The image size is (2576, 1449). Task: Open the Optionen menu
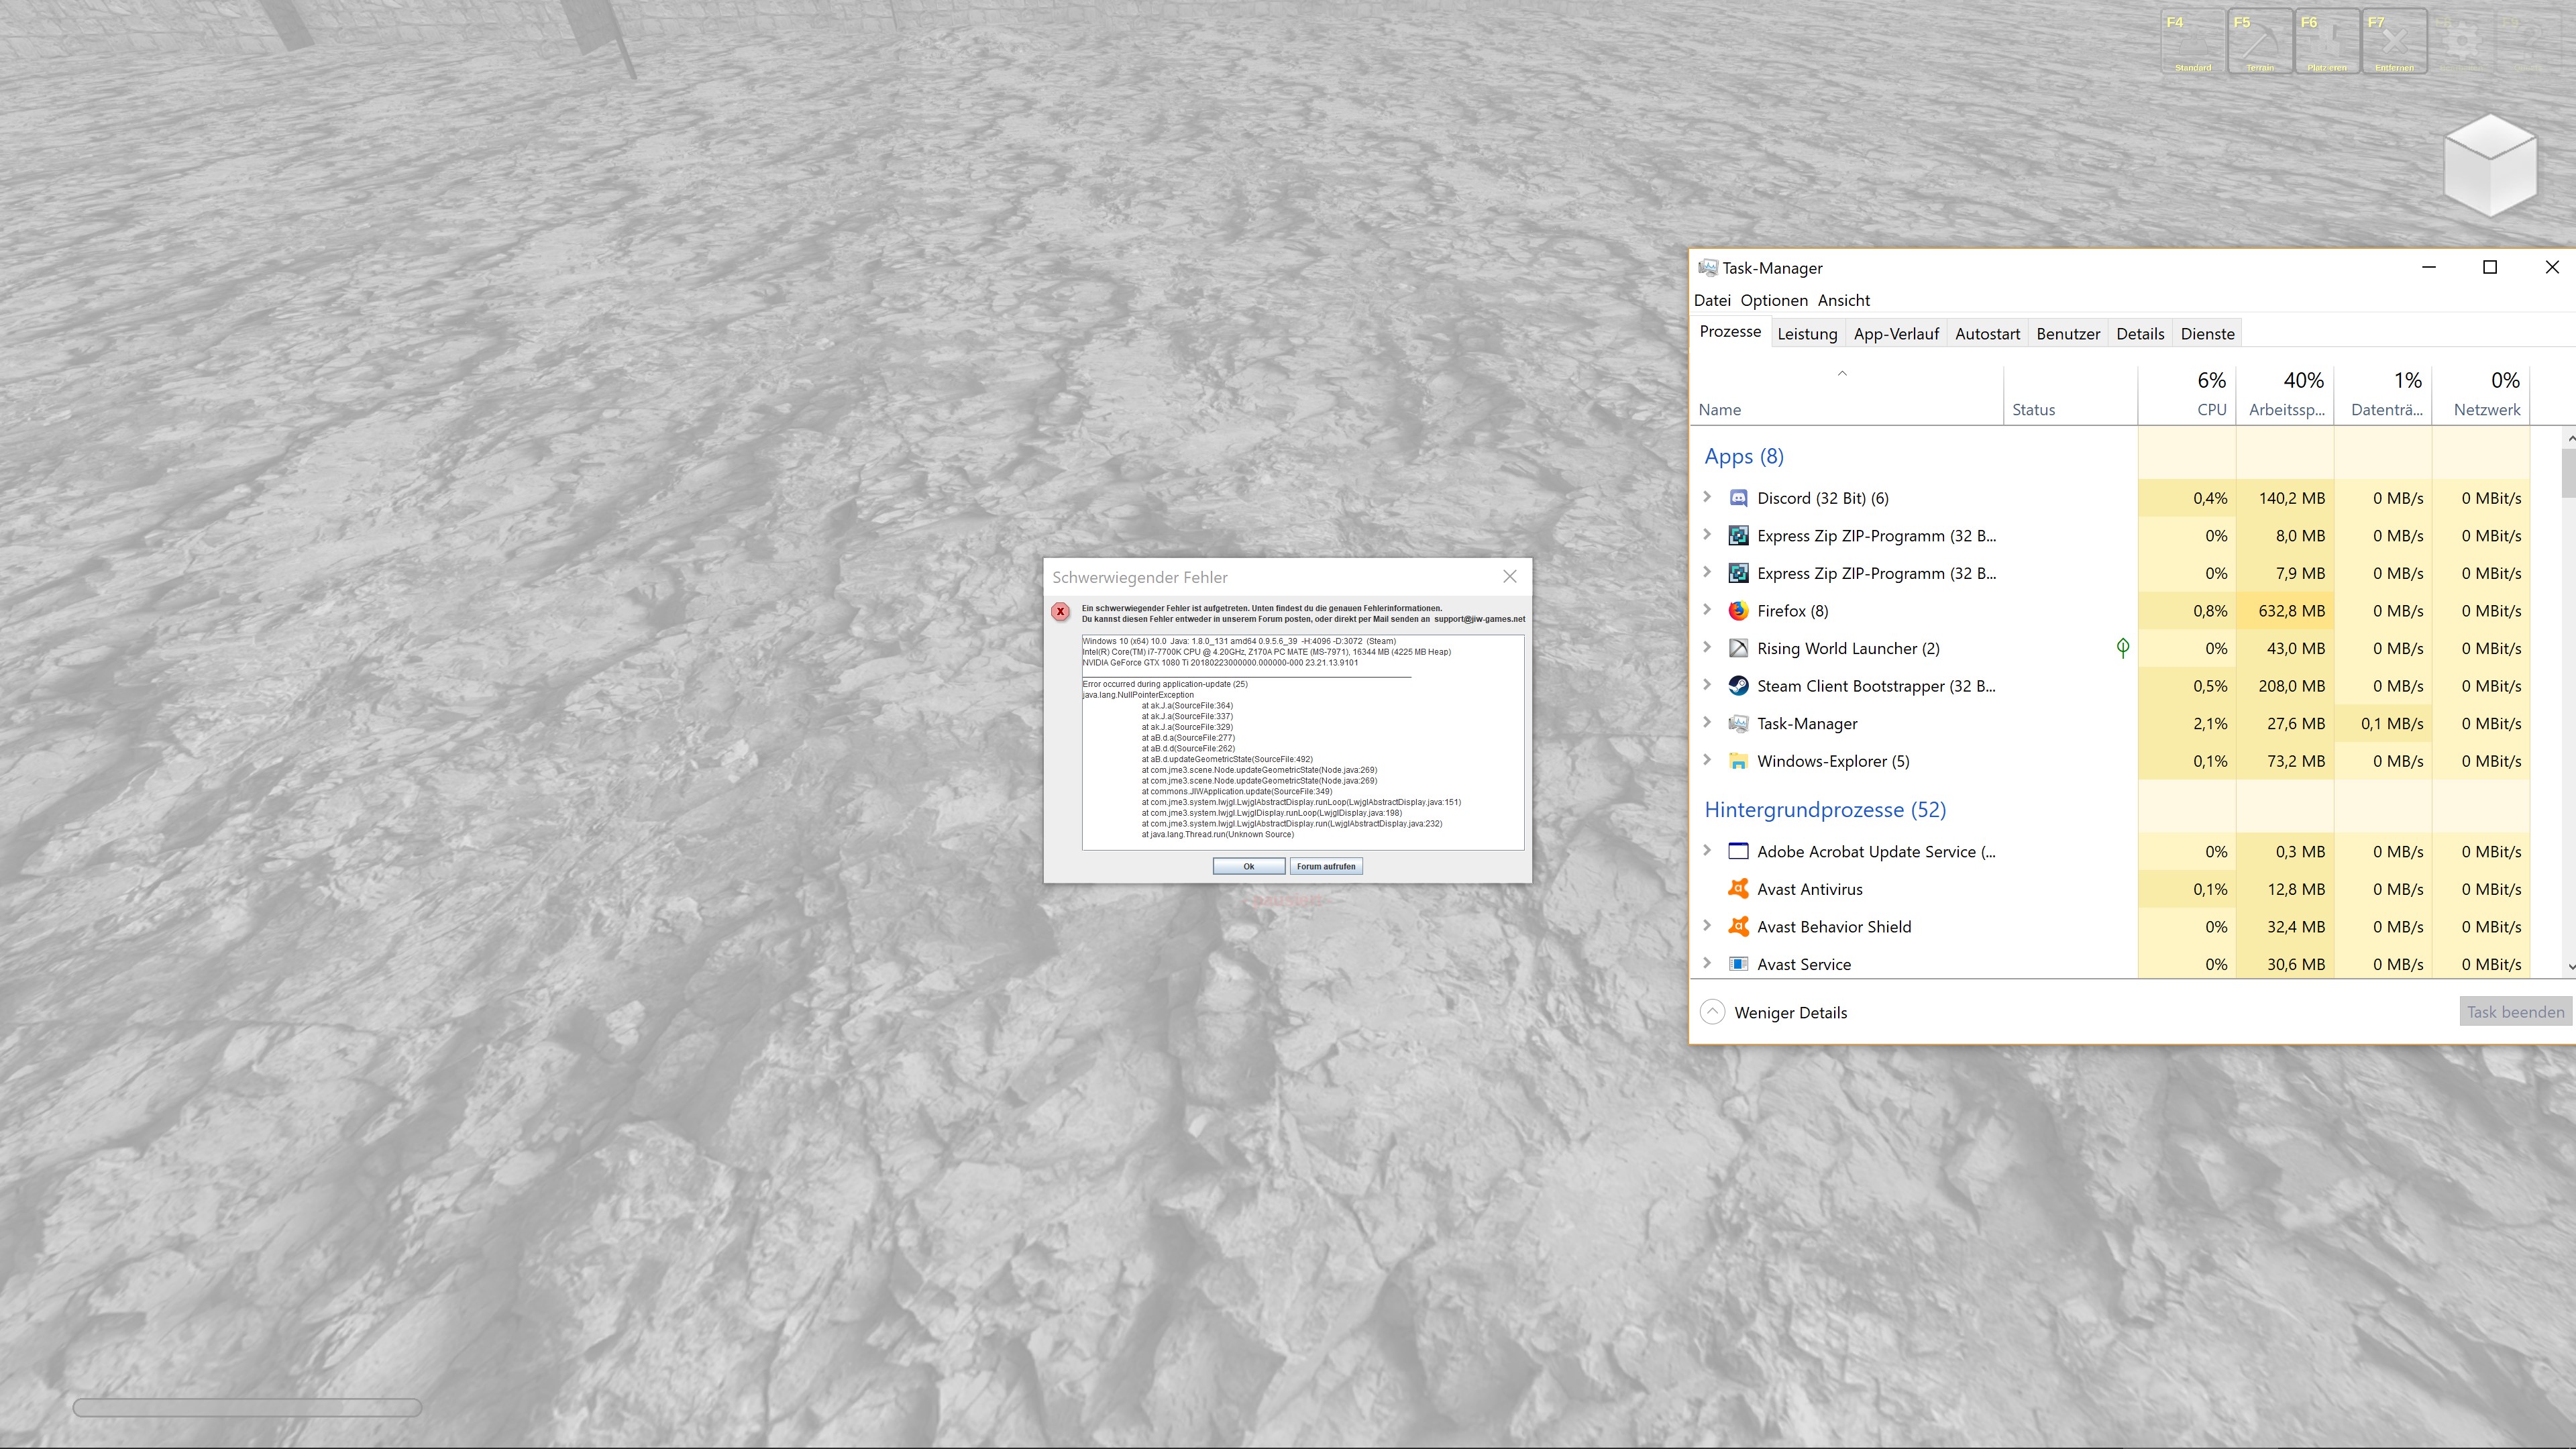(x=1773, y=300)
